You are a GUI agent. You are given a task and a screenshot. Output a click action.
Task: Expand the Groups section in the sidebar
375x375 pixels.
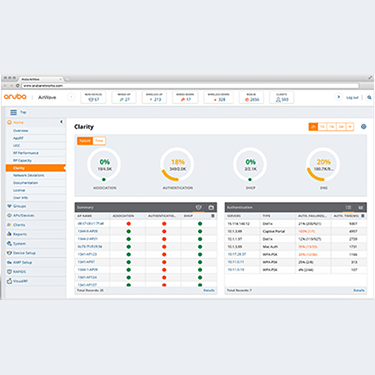click(x=19, y=206)
